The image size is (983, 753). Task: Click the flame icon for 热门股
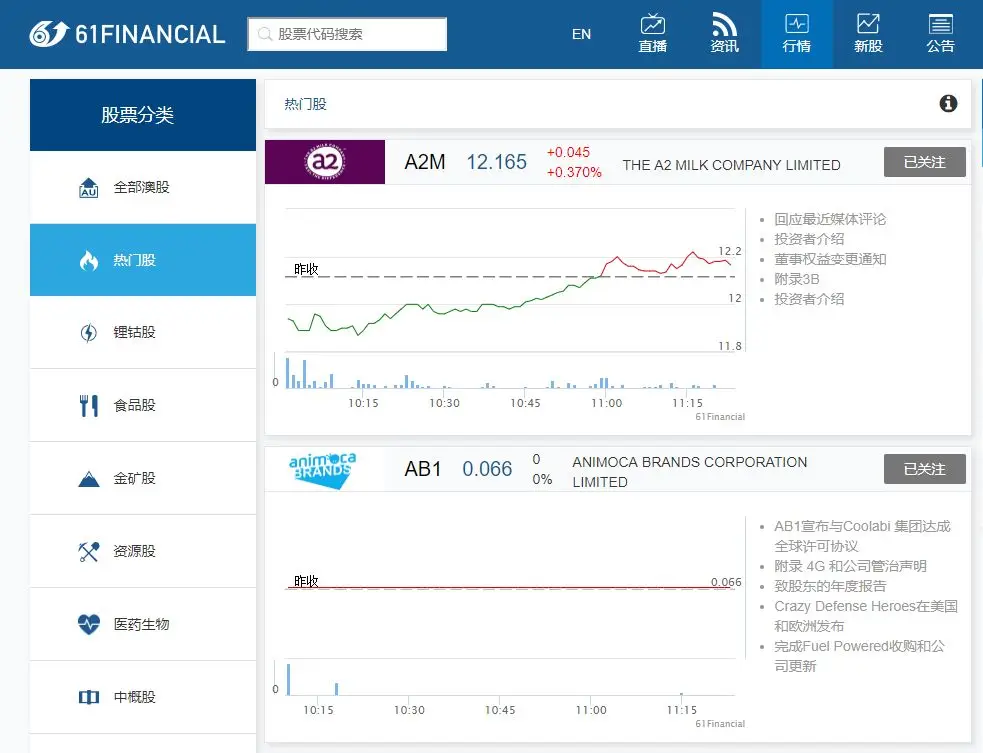tap(88, 260)
